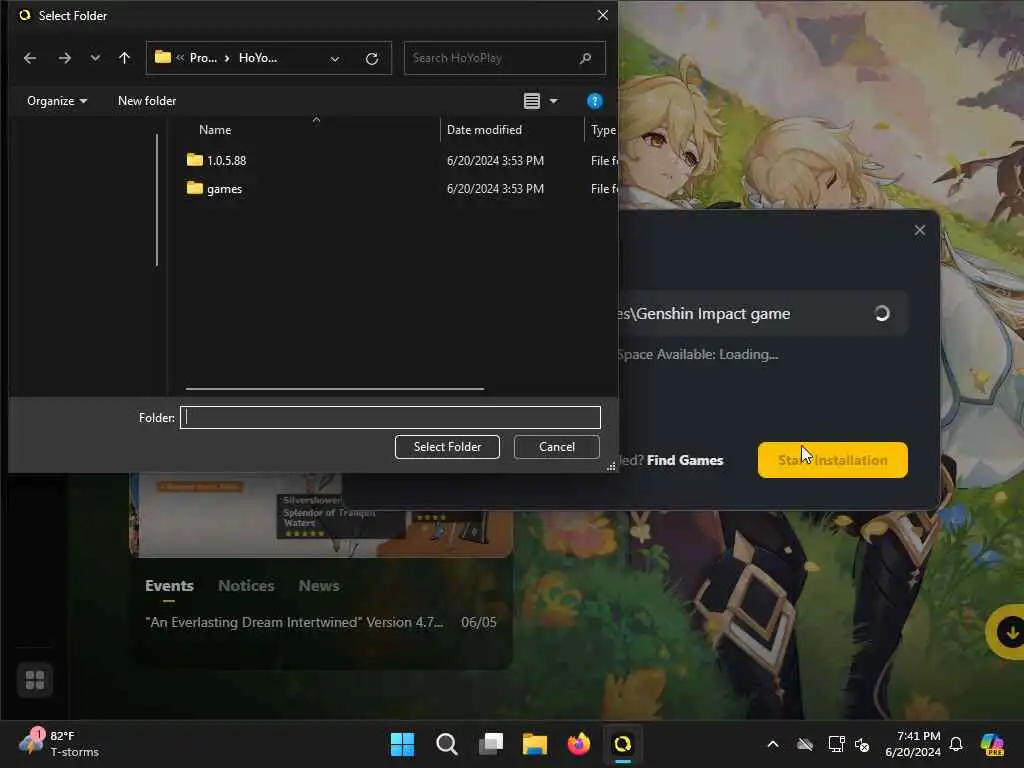
Task: Click the HoYo... breadcrumb segment
Action: coord(258,58)
